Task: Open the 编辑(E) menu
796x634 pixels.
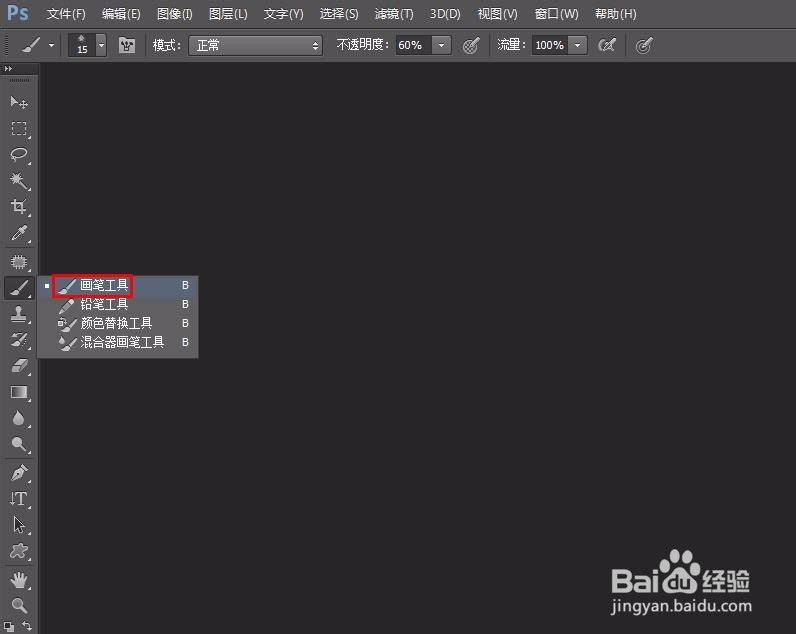Action: 121,14
